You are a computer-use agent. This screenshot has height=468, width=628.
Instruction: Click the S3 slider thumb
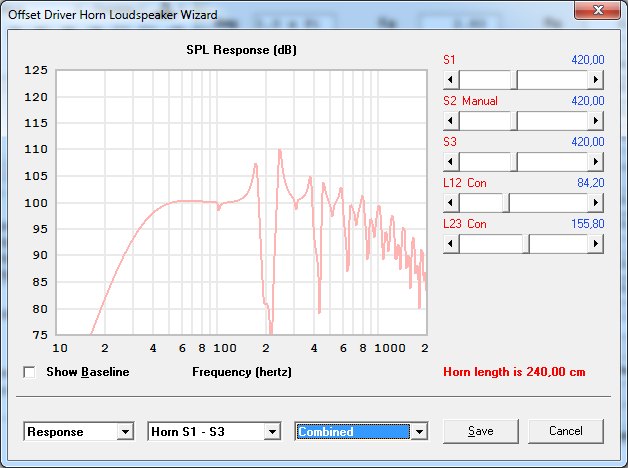pyautogui.click(x=514, y=162)
